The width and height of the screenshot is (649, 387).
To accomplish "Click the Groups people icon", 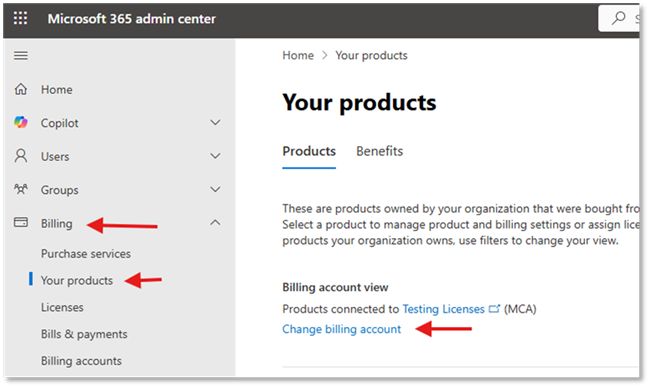I will 21,190.
